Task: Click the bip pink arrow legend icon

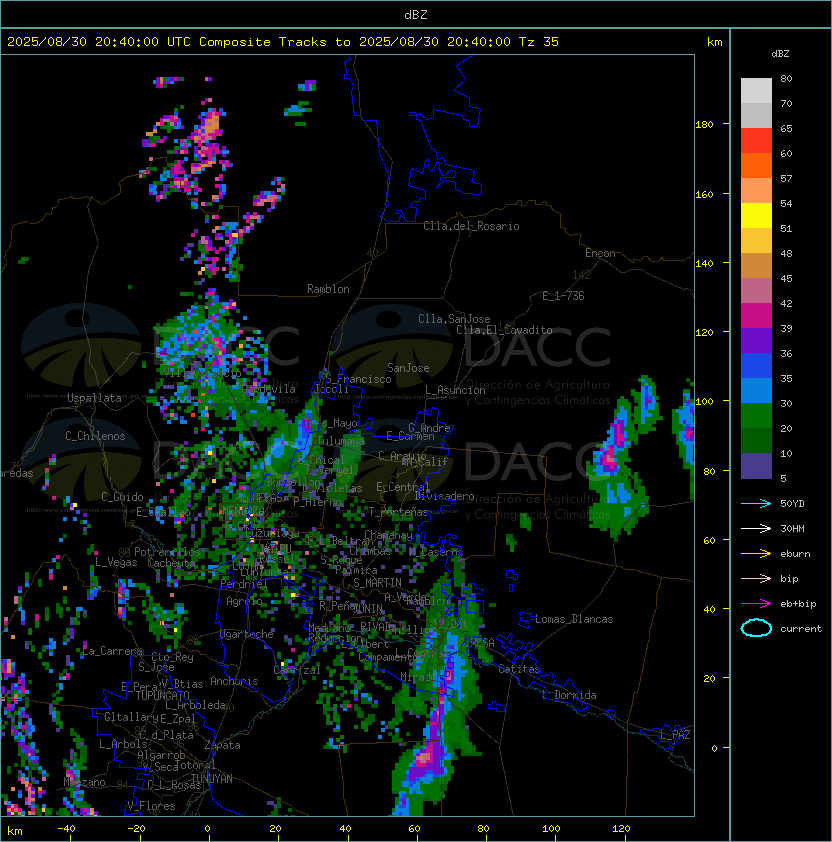Action: (x=756, y=578)
